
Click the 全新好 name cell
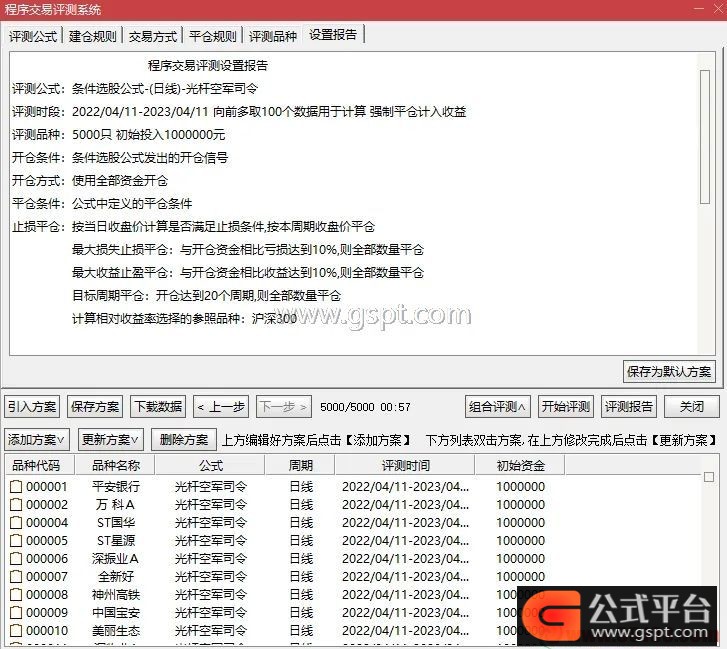pyautogui.click(x=115, y=577)
